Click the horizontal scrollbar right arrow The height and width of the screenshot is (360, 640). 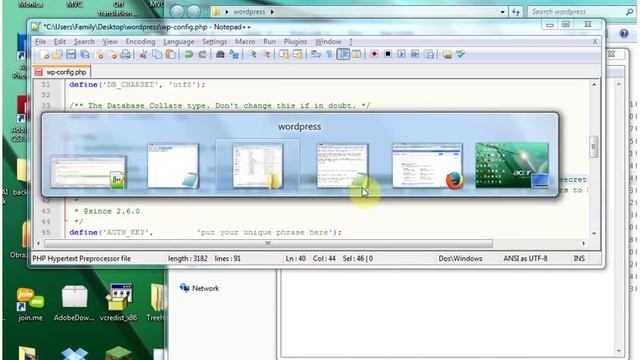584,243
